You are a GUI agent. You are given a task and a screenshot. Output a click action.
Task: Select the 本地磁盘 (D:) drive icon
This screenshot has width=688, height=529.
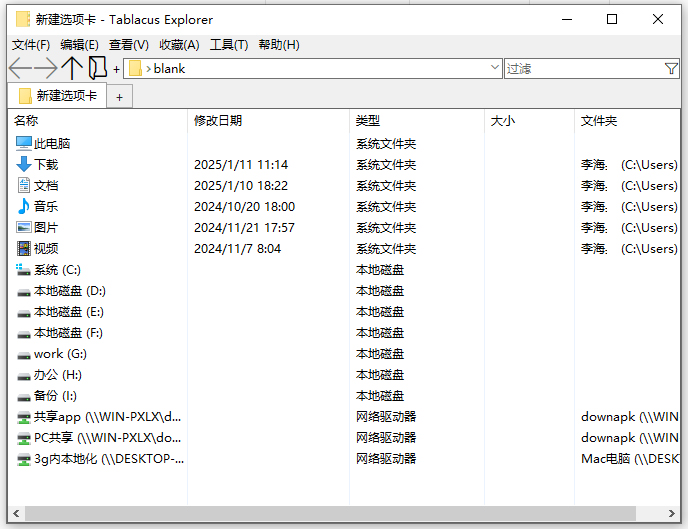coord(24,292)
